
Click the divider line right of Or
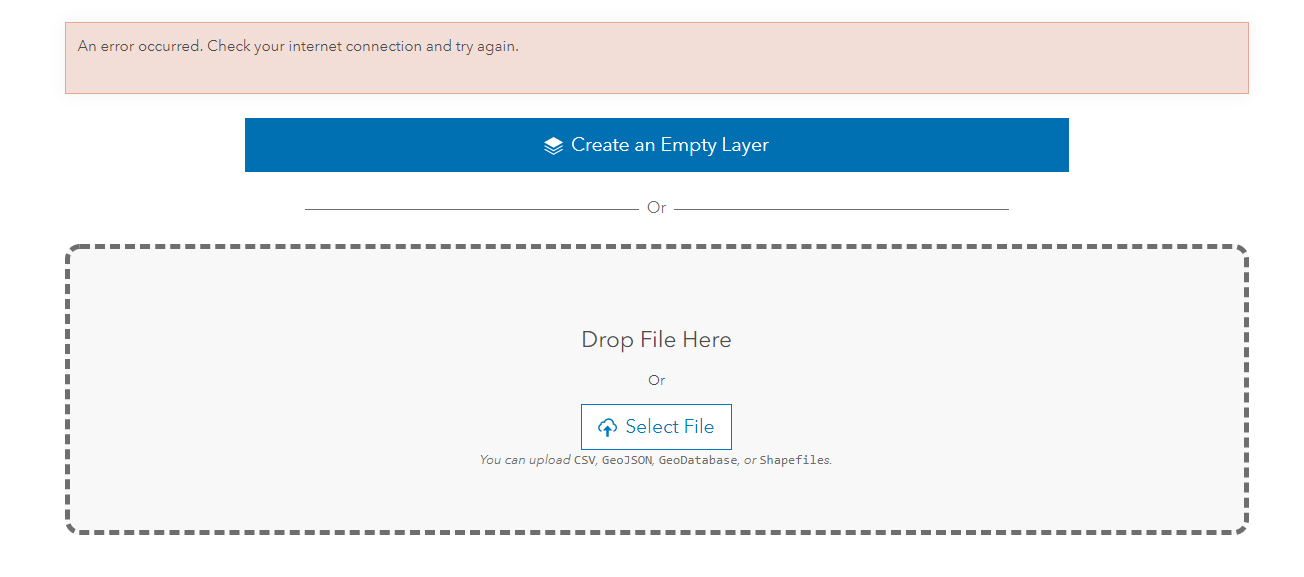[x=840, y=209]
